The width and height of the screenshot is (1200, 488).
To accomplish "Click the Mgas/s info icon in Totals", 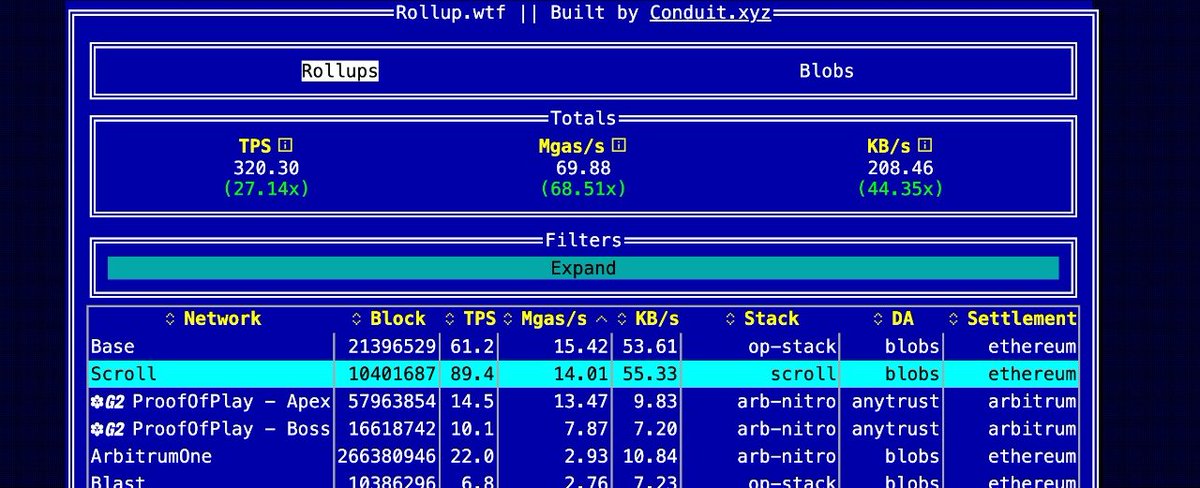I will coord(619,145).
